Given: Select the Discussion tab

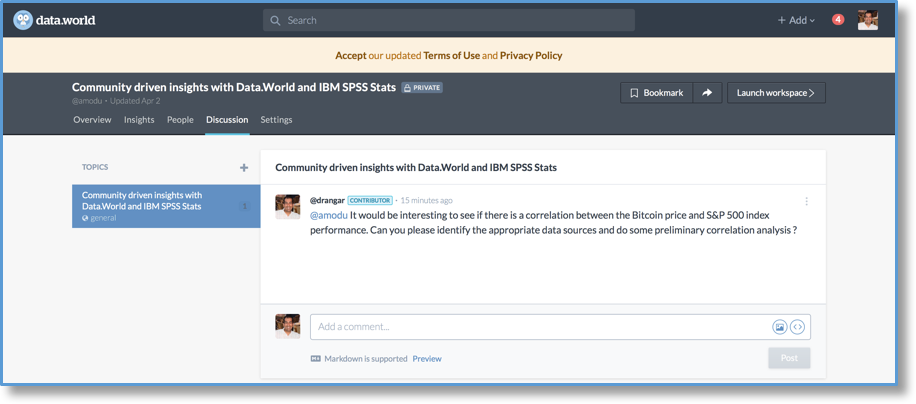Looking at the screenshot, I should tap(227, 120).
